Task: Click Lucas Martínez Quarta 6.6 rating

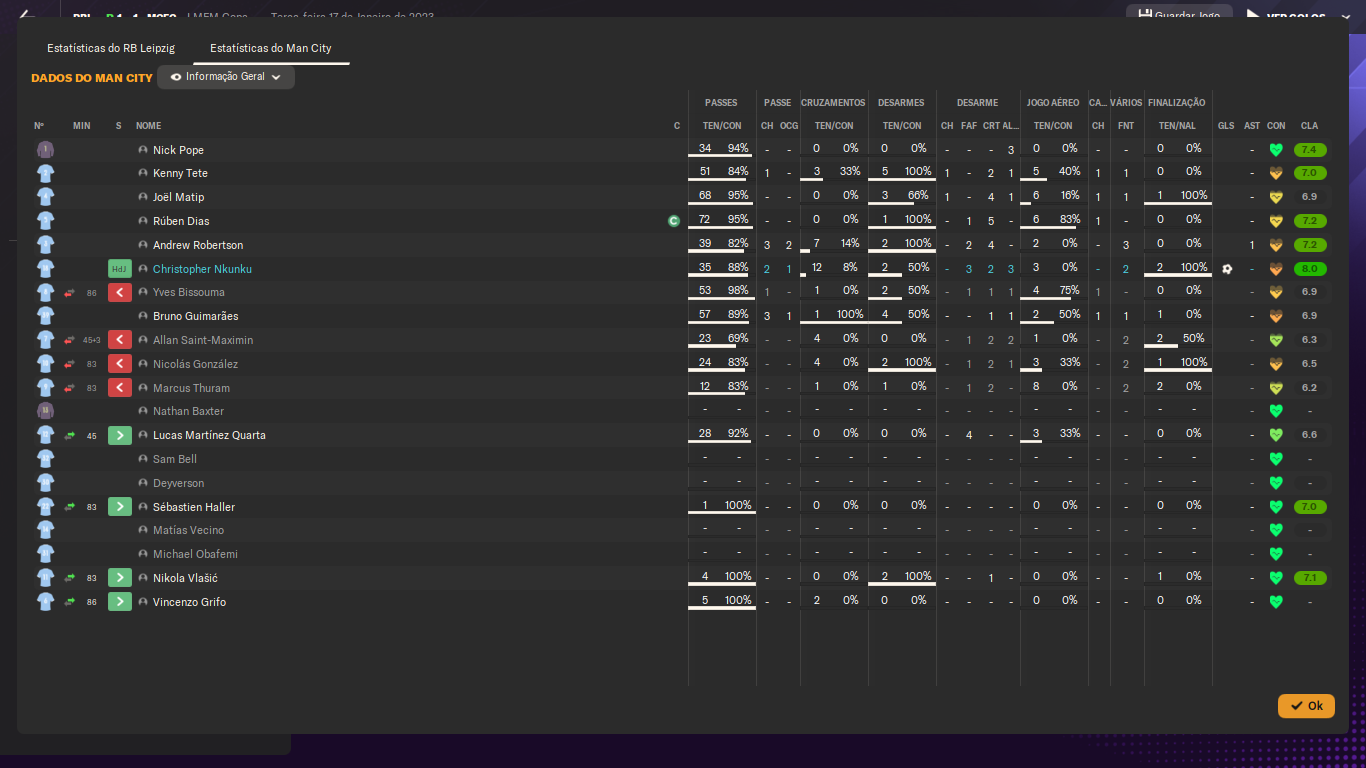Action: 1310,435
